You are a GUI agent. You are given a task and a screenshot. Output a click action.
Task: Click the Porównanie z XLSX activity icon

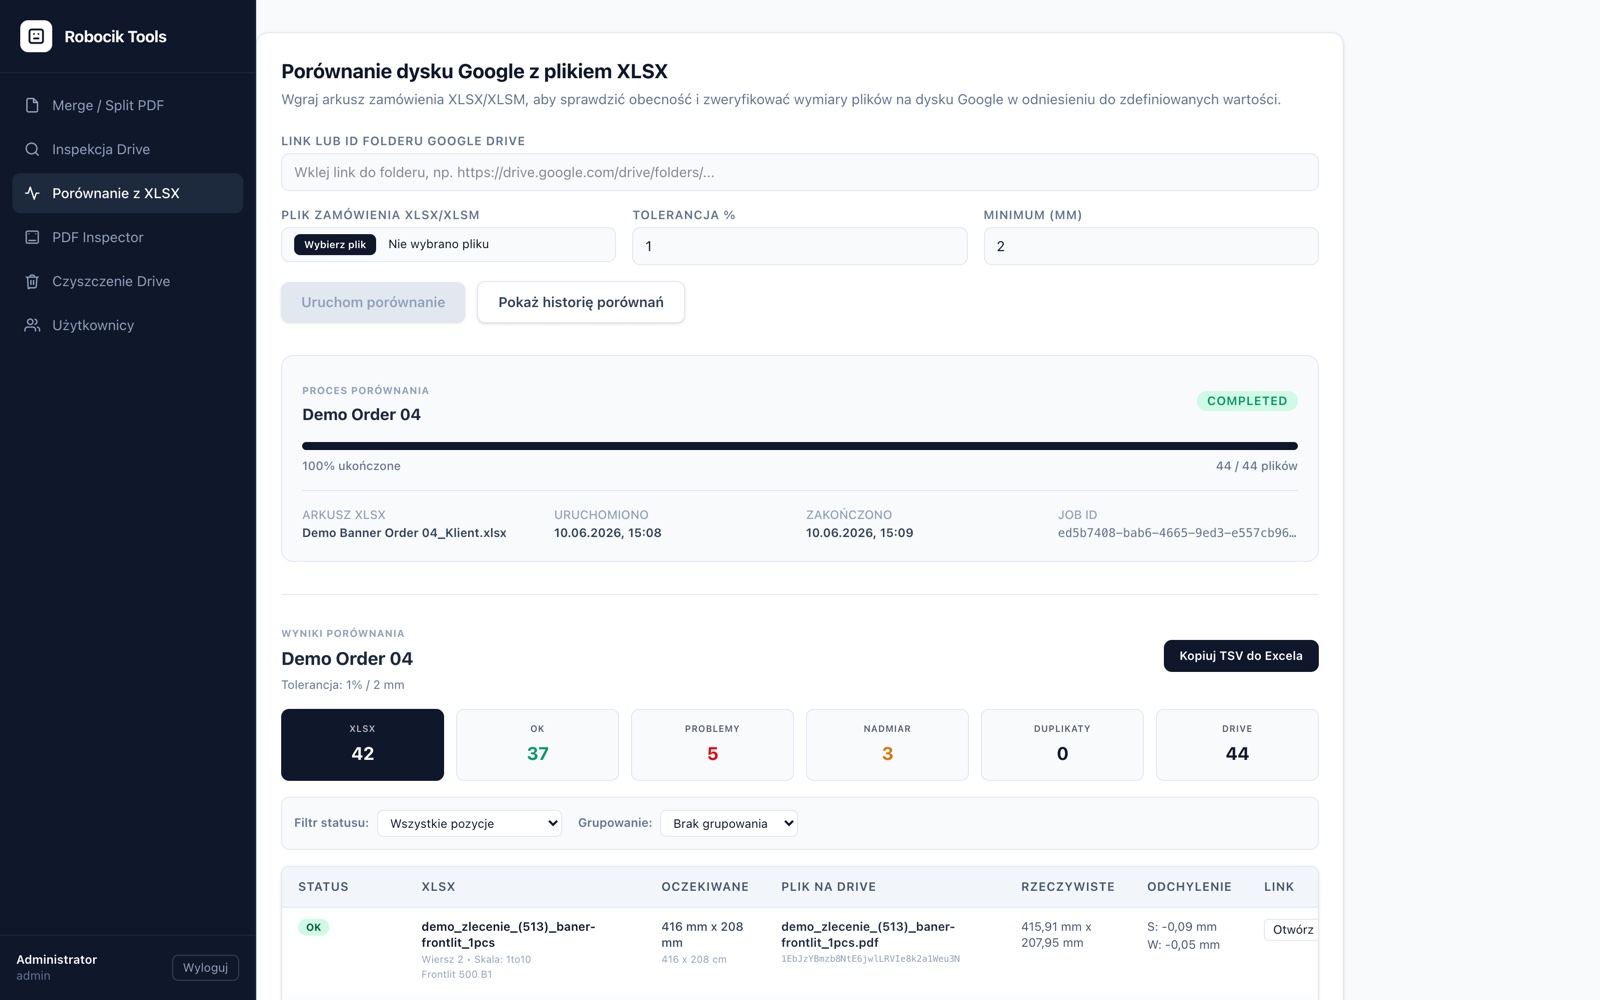[x=32, y=193]
